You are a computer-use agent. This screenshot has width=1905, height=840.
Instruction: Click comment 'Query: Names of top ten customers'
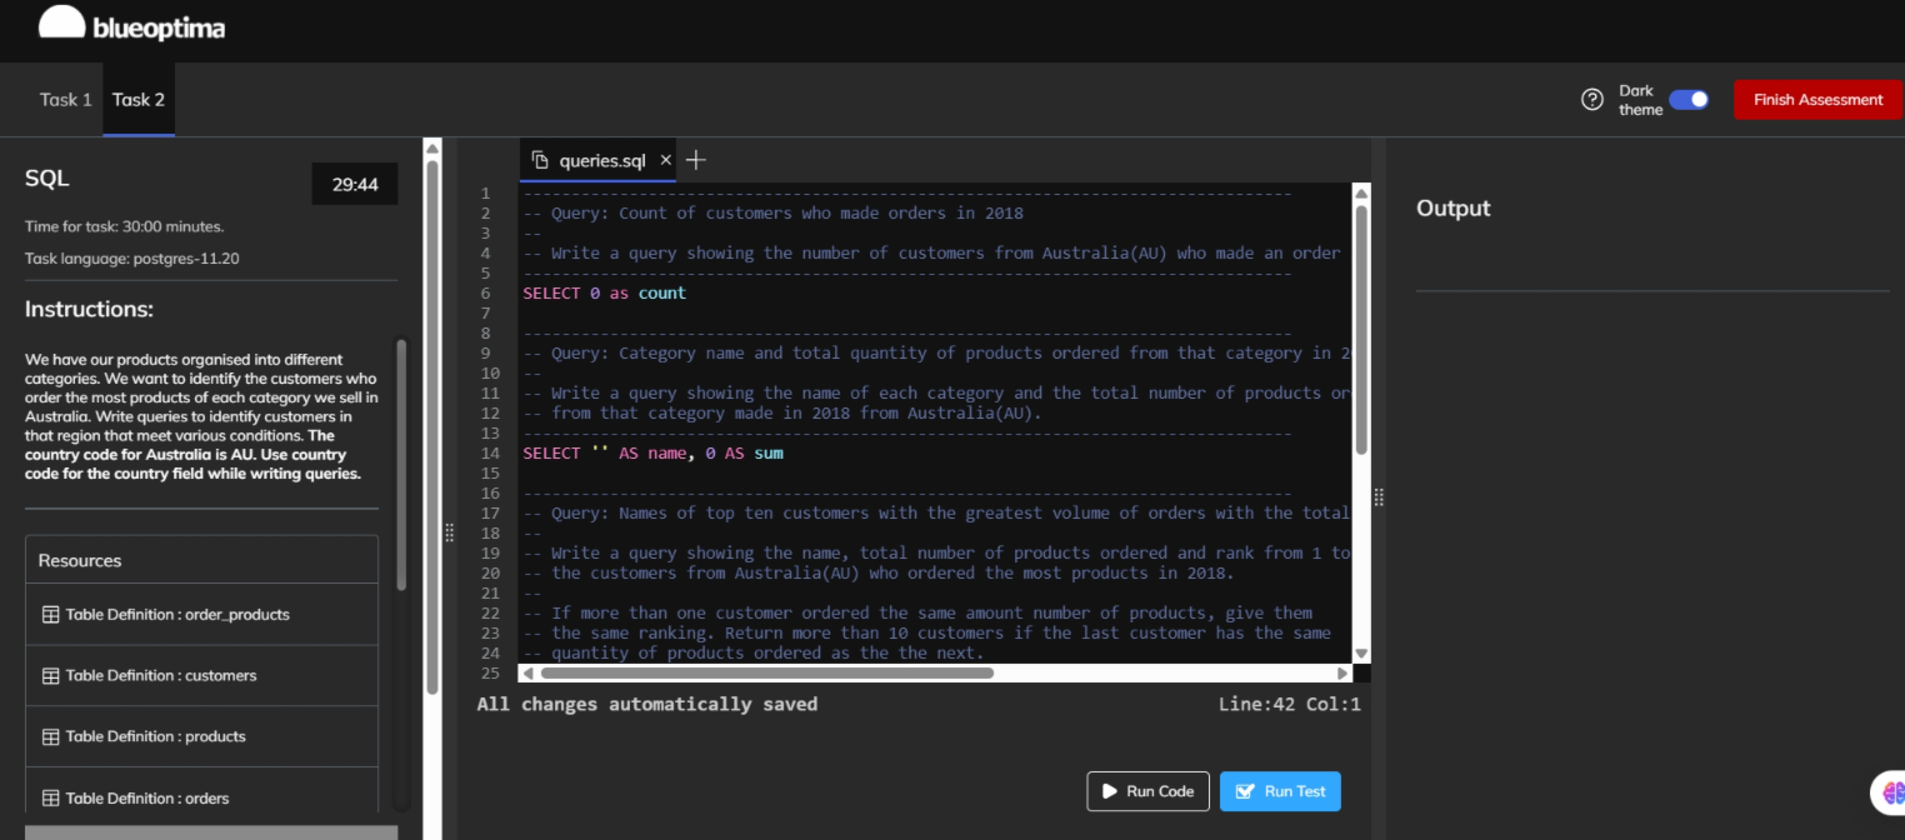coord(936,513)
